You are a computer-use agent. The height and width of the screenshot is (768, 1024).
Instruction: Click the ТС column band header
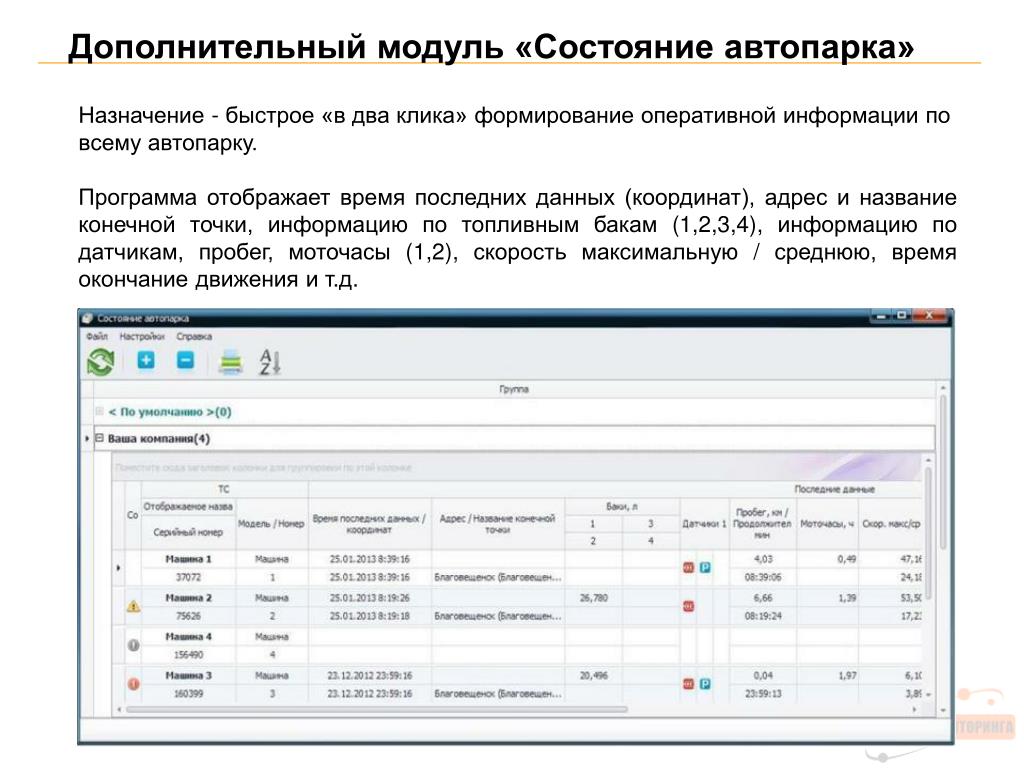click(224, 489)
